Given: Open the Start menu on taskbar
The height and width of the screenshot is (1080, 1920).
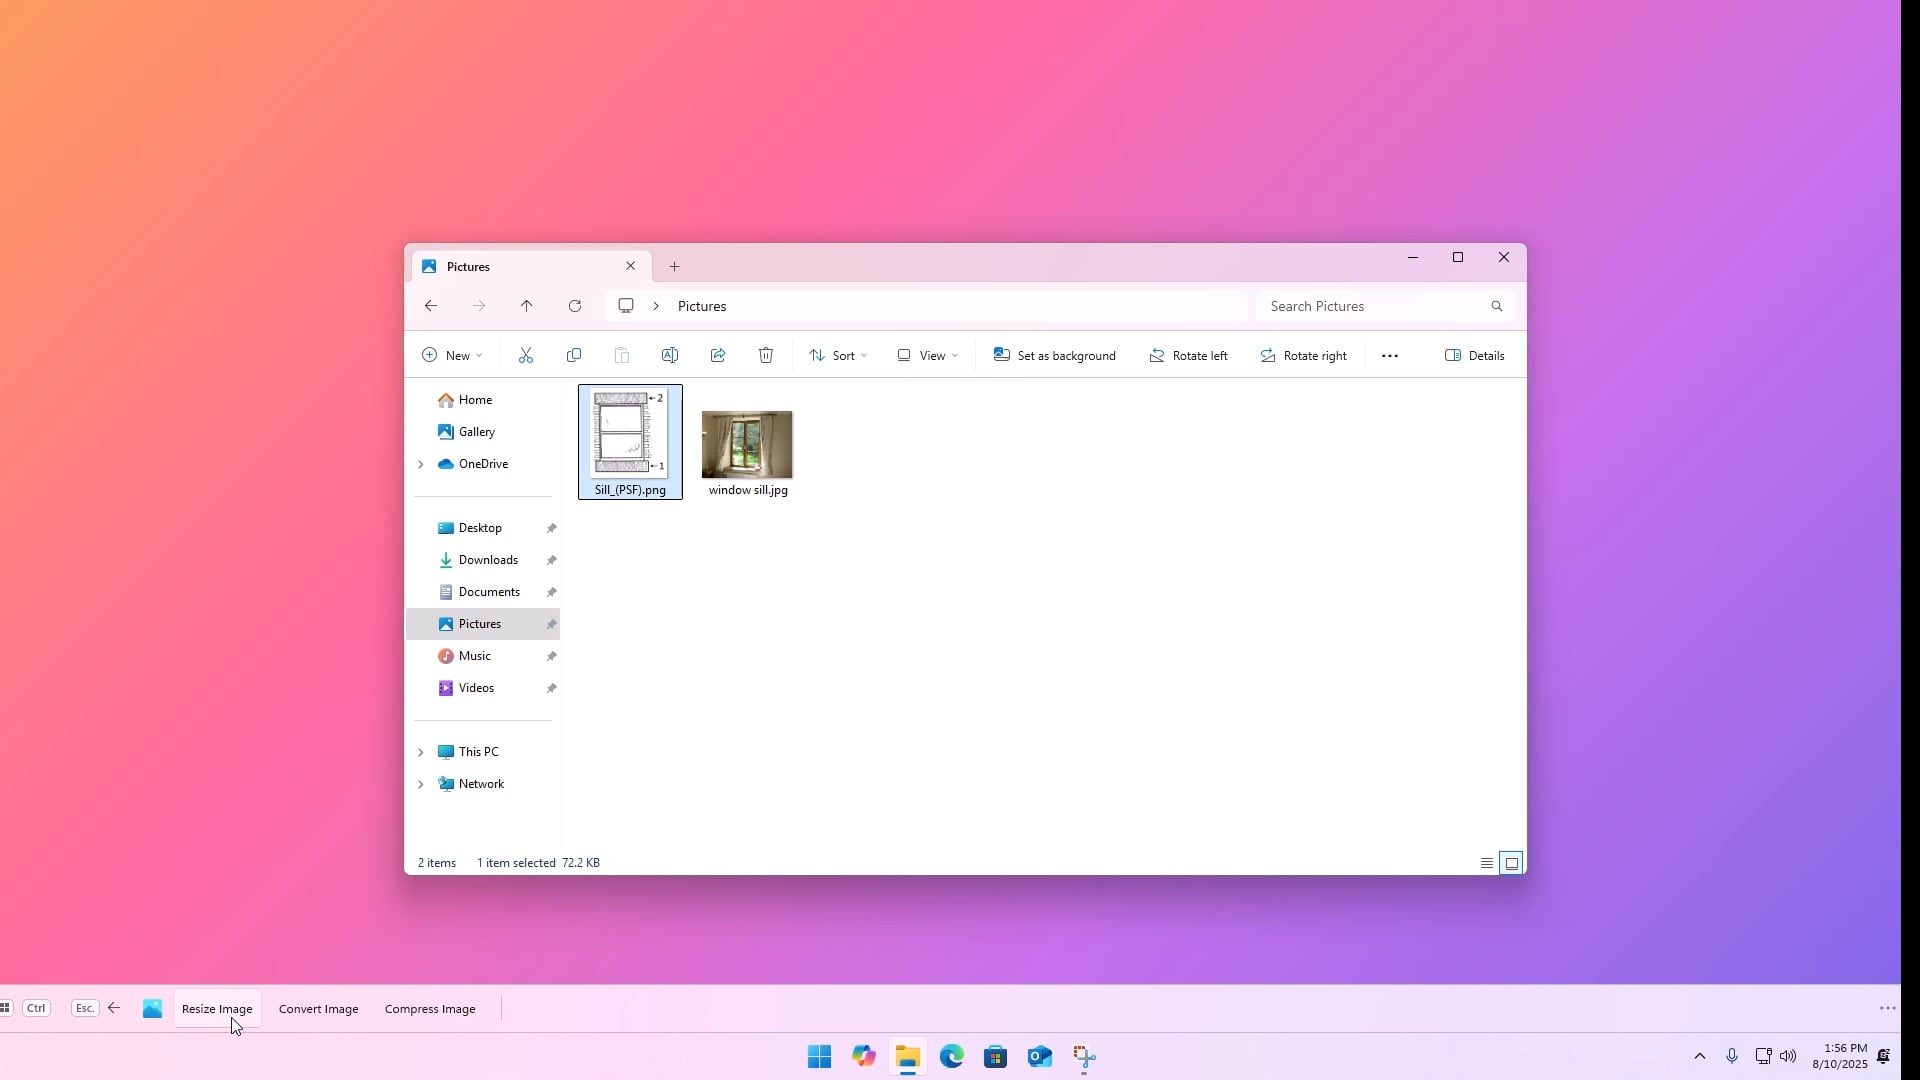Looking at the screenshot, I should pyautogui.click(x=819, y=1057).
